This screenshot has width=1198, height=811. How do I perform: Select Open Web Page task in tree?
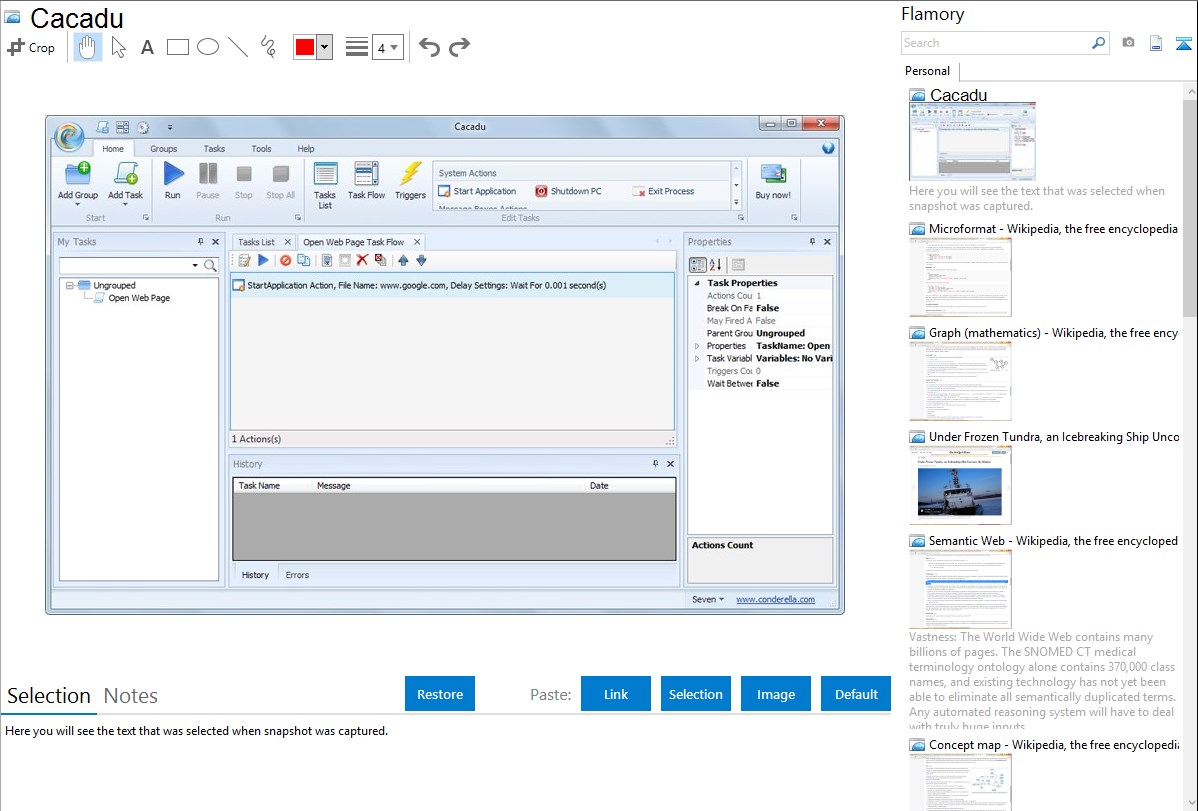pyautogui.click(x=138, y=298)
